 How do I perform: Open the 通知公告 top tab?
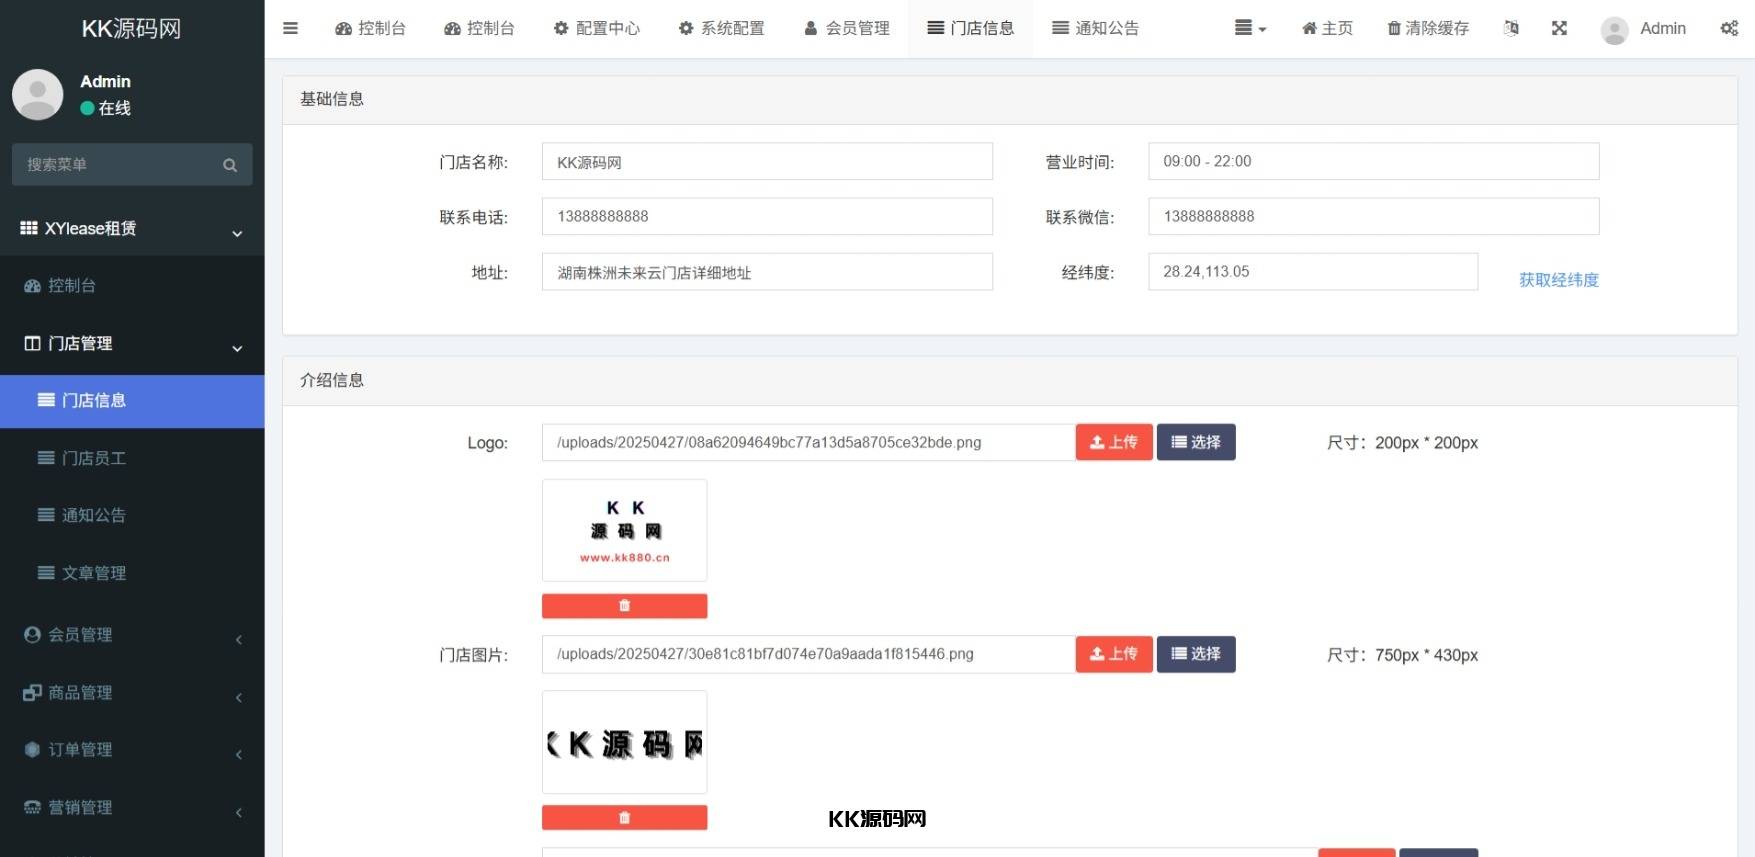(1095, 28)
